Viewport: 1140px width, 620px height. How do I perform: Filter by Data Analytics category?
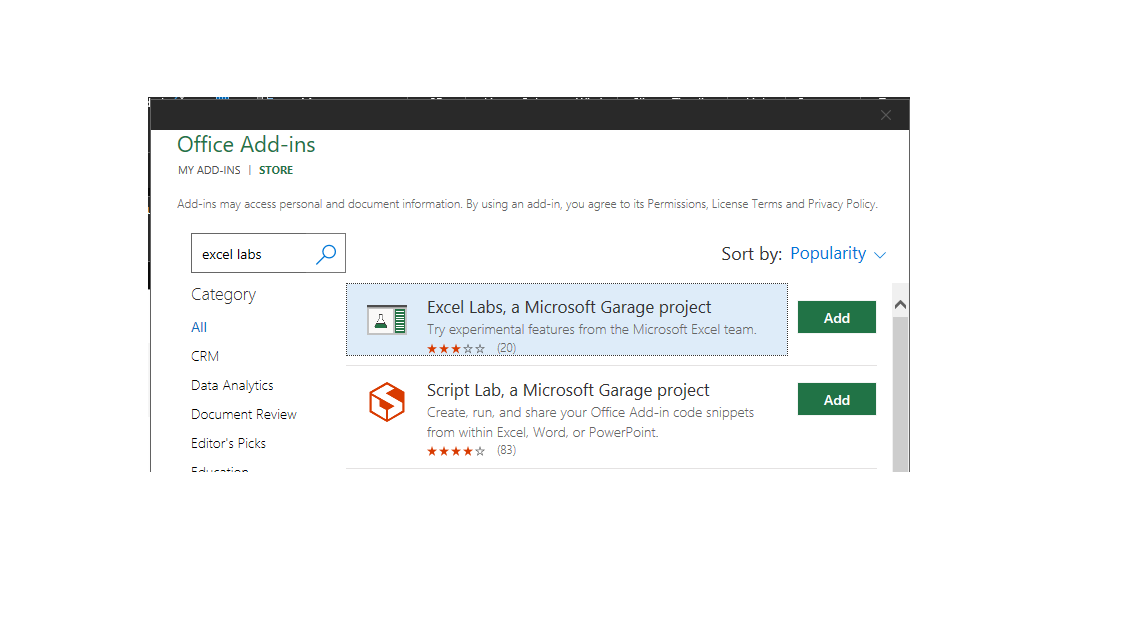pyautogui.click(x=232, y=384)
